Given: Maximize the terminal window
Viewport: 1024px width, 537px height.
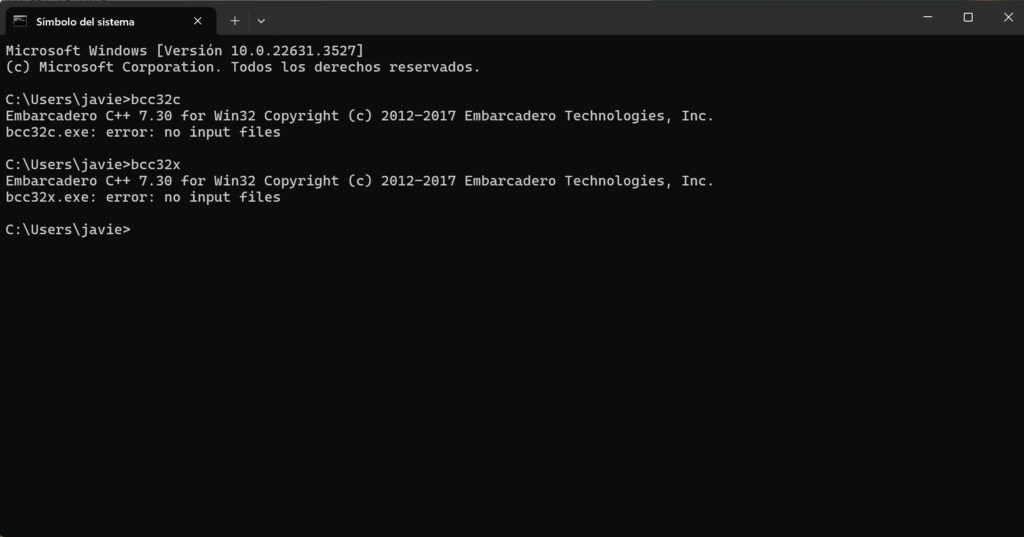Looking at the screenshot, I should (x=968, y=18).
